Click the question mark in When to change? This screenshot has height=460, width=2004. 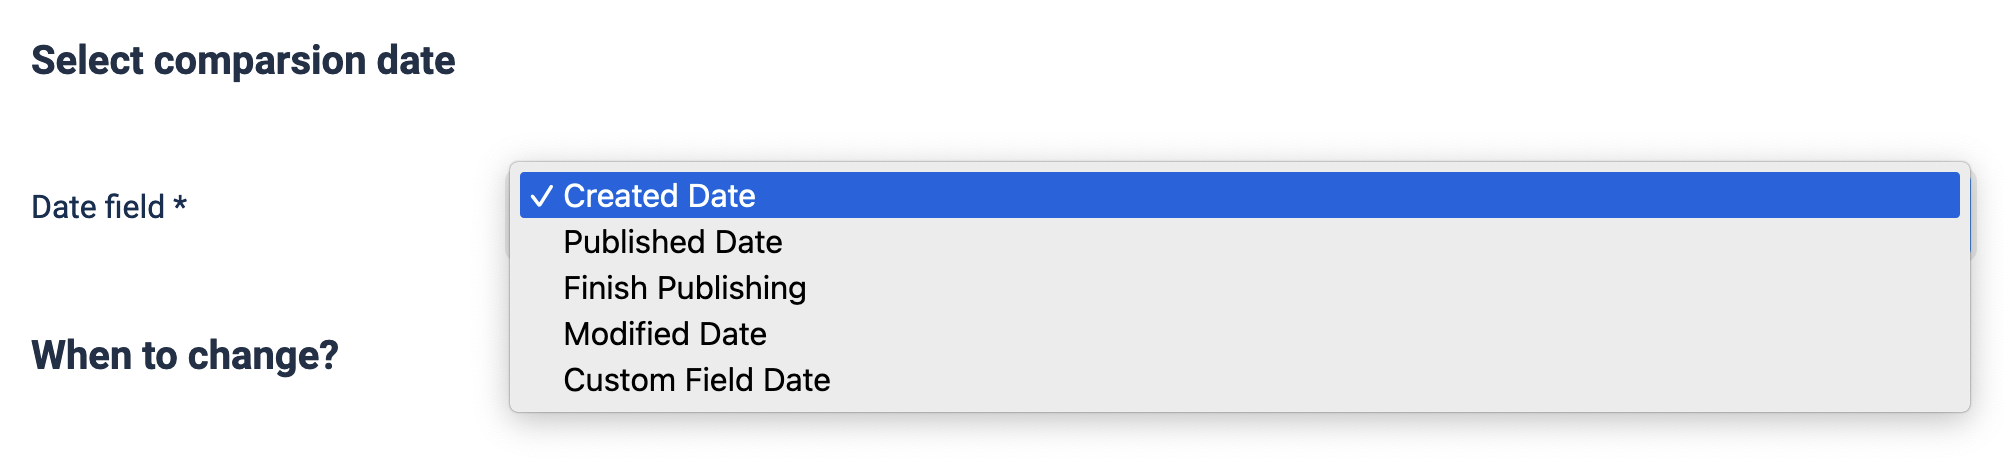click(329, 356)
